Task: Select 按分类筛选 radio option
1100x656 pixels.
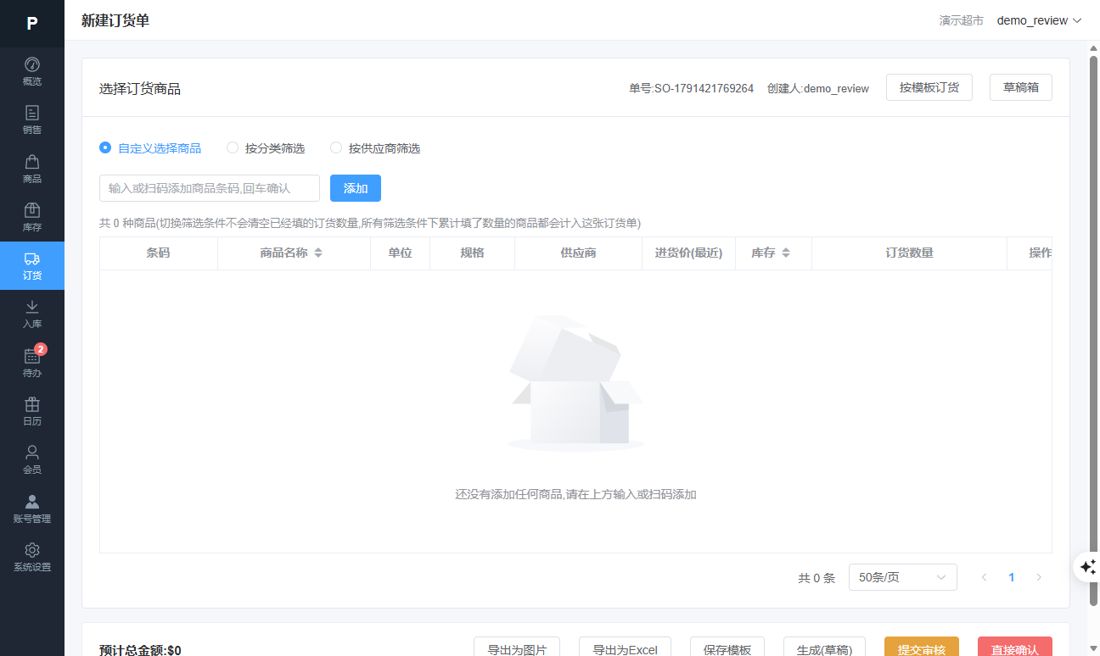Action: pos(266,148)
